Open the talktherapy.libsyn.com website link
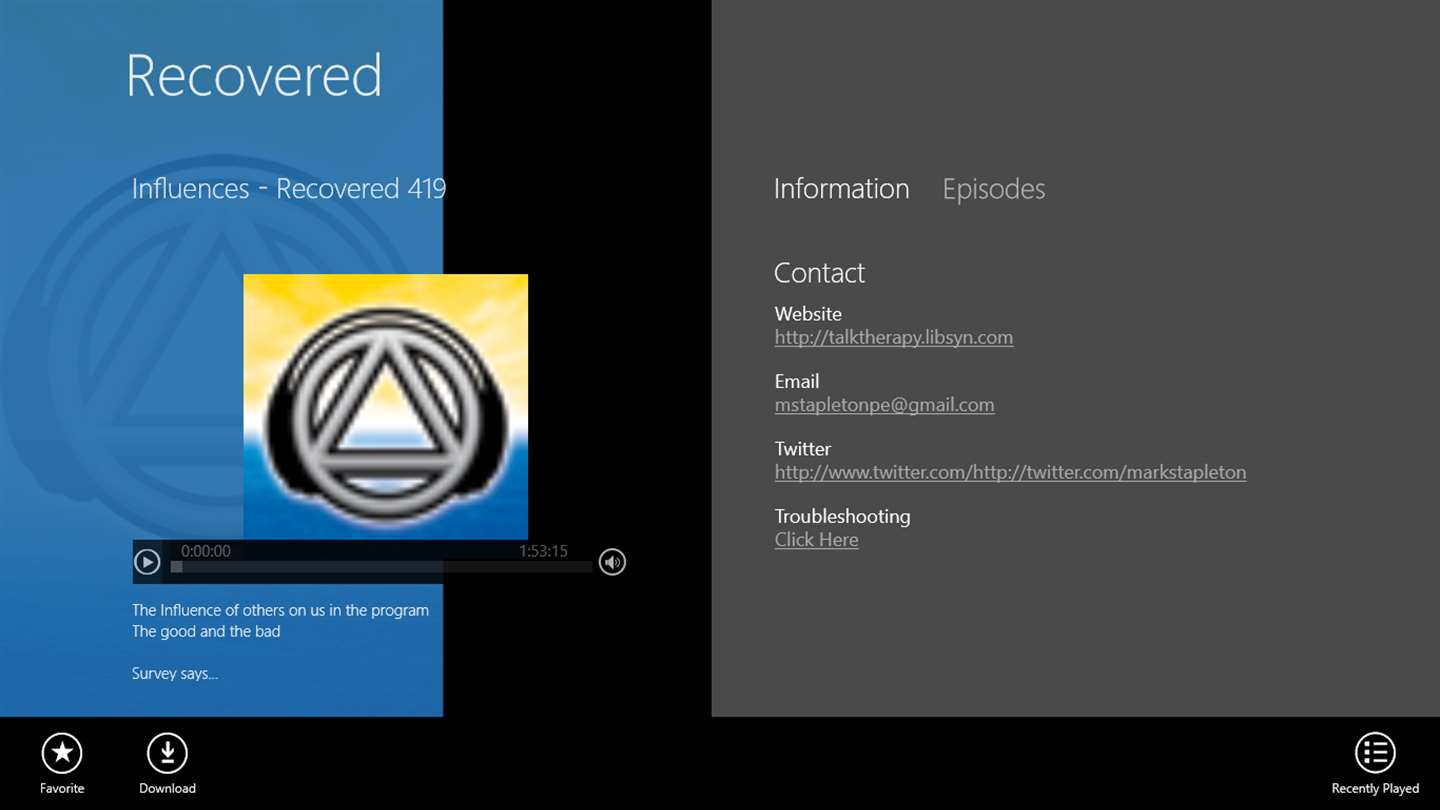This screenshot has height=810, width=1440. tap(893, 338)
